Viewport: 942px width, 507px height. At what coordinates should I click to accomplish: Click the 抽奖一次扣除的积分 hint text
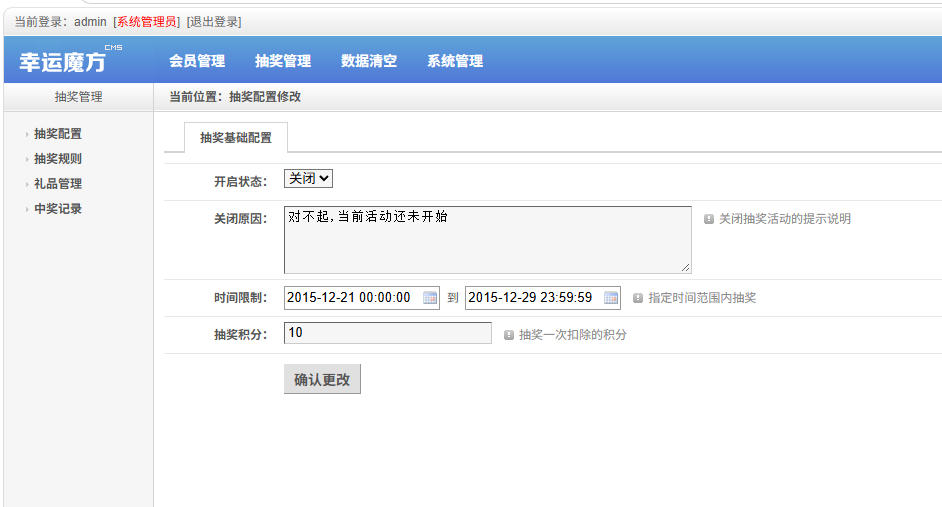(x=573, y=335)
